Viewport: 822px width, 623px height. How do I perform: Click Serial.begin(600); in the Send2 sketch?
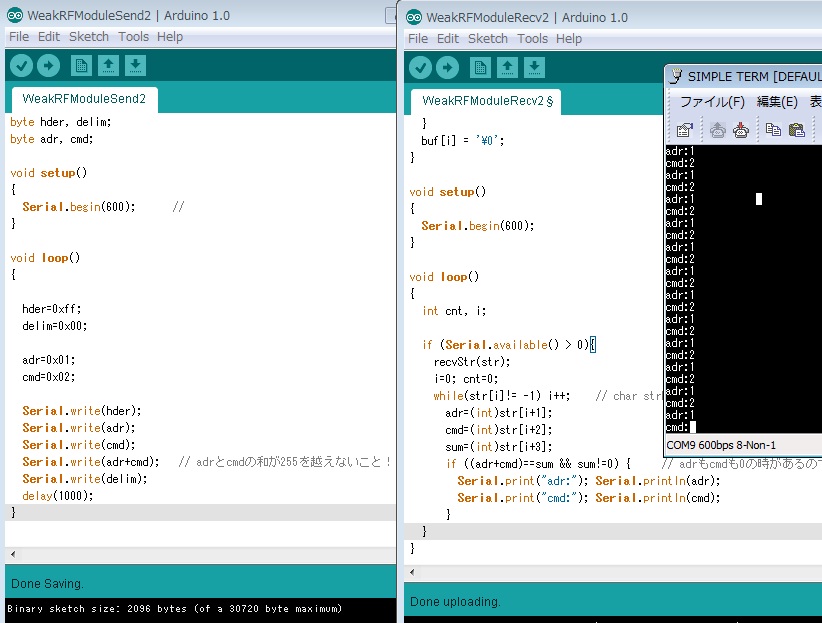[x=79, y=207]
